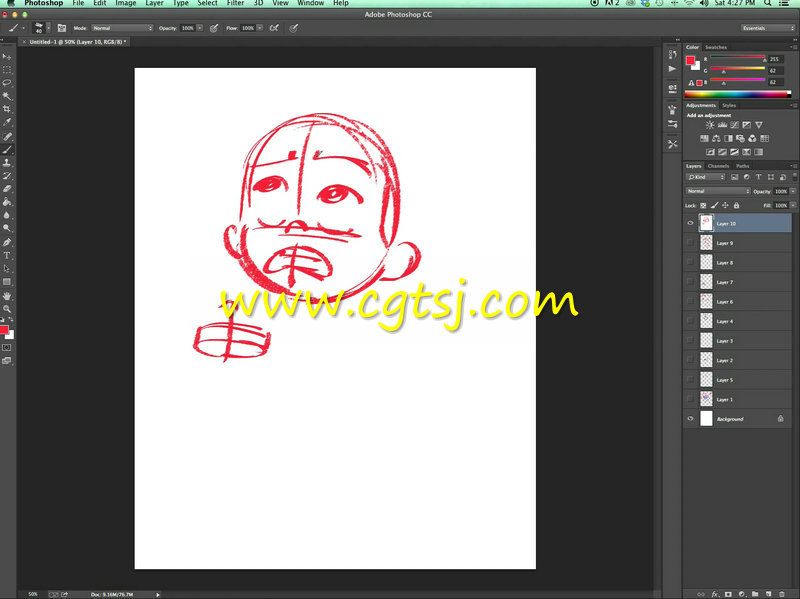Open the Essentials workspace dropdown

[x=768, y=28]
